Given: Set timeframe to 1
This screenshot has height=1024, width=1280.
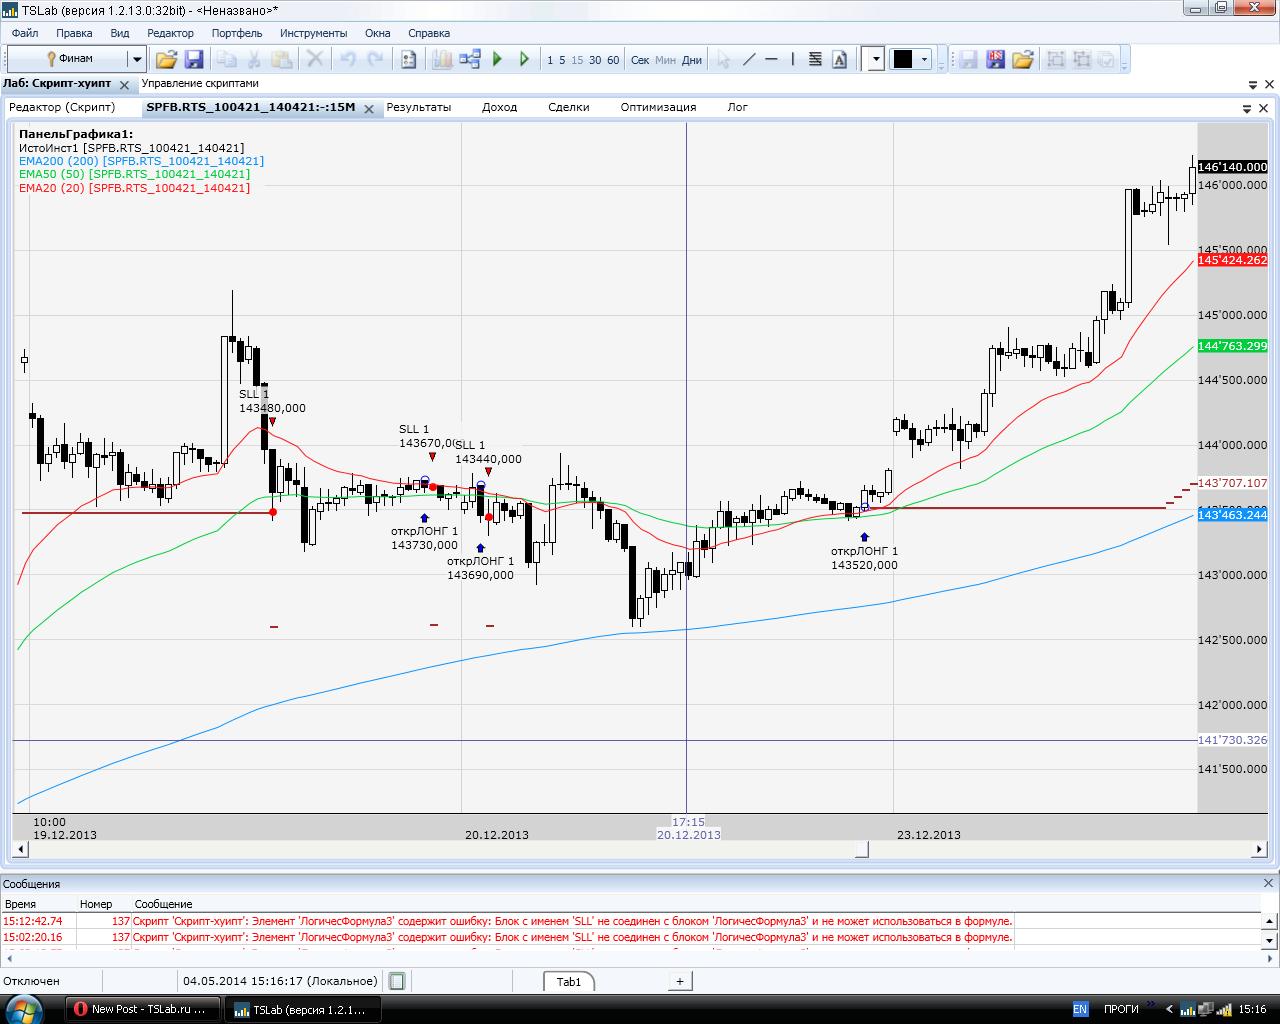Looking at the screenshot, I should coord(550,60).
